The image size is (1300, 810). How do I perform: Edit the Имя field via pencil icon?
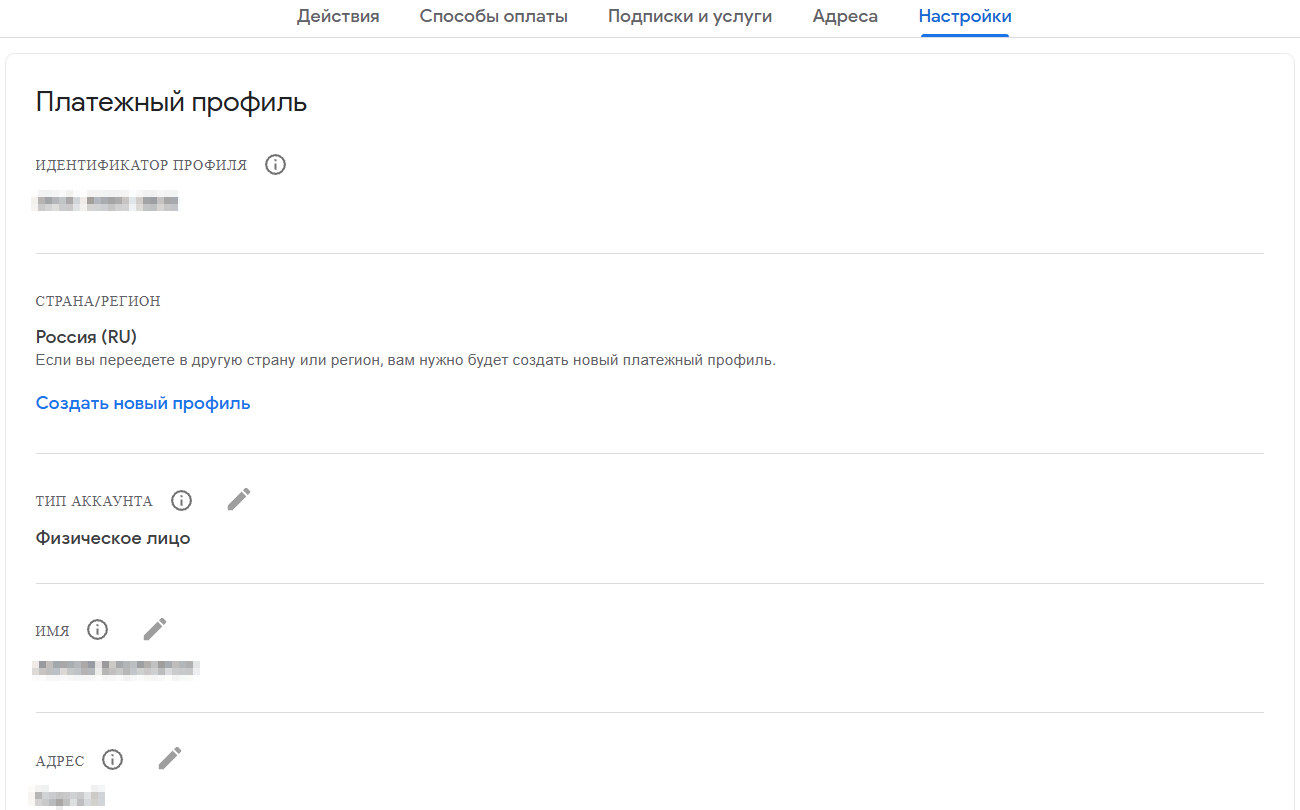point(154,629)
